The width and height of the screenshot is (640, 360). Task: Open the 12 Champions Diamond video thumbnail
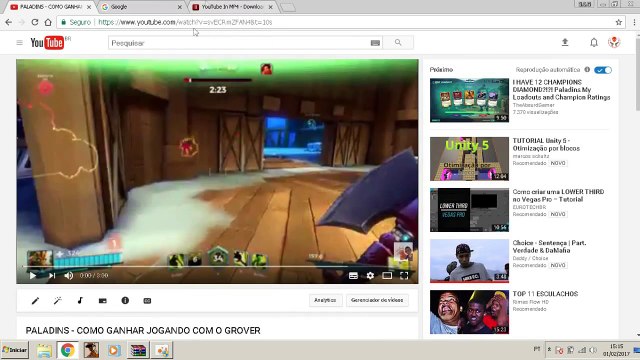(x=469, y=100)
